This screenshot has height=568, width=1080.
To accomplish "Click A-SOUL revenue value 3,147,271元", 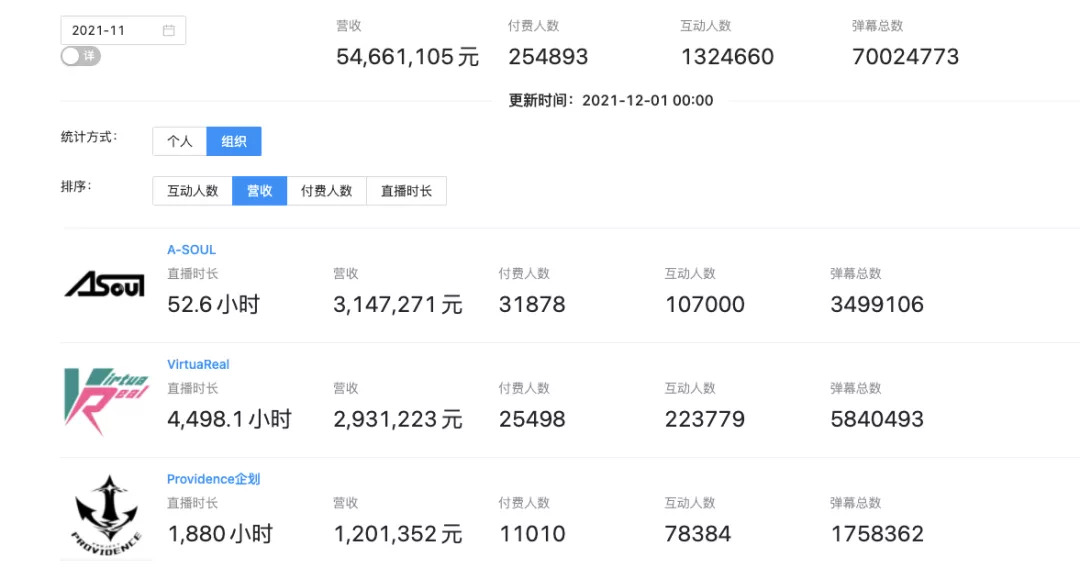I will (x=397, y=305).
